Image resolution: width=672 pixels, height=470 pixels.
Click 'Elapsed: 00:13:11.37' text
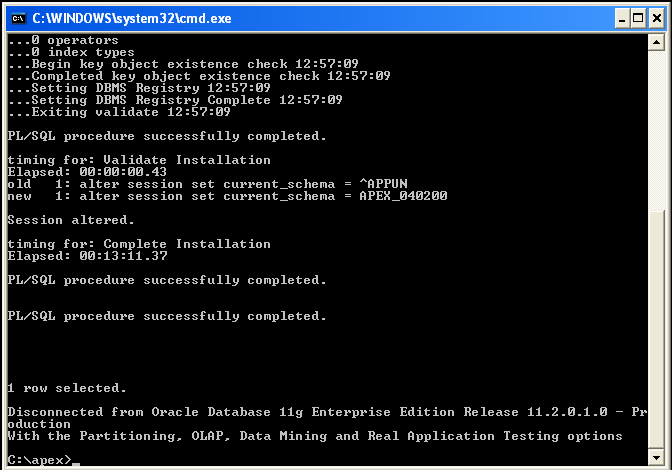click(x=87, y=256)
